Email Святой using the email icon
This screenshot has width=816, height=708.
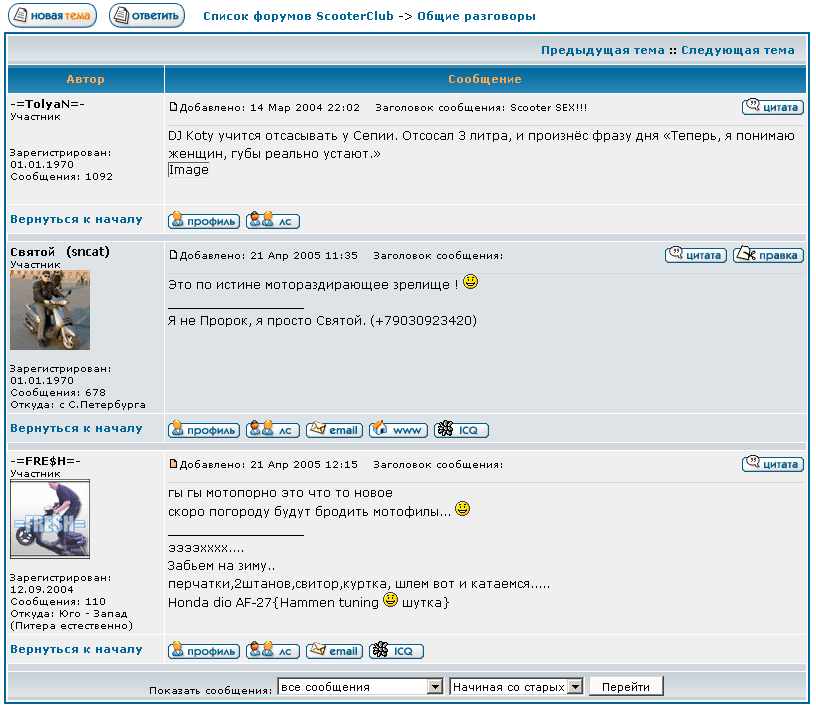pos(334,430)
